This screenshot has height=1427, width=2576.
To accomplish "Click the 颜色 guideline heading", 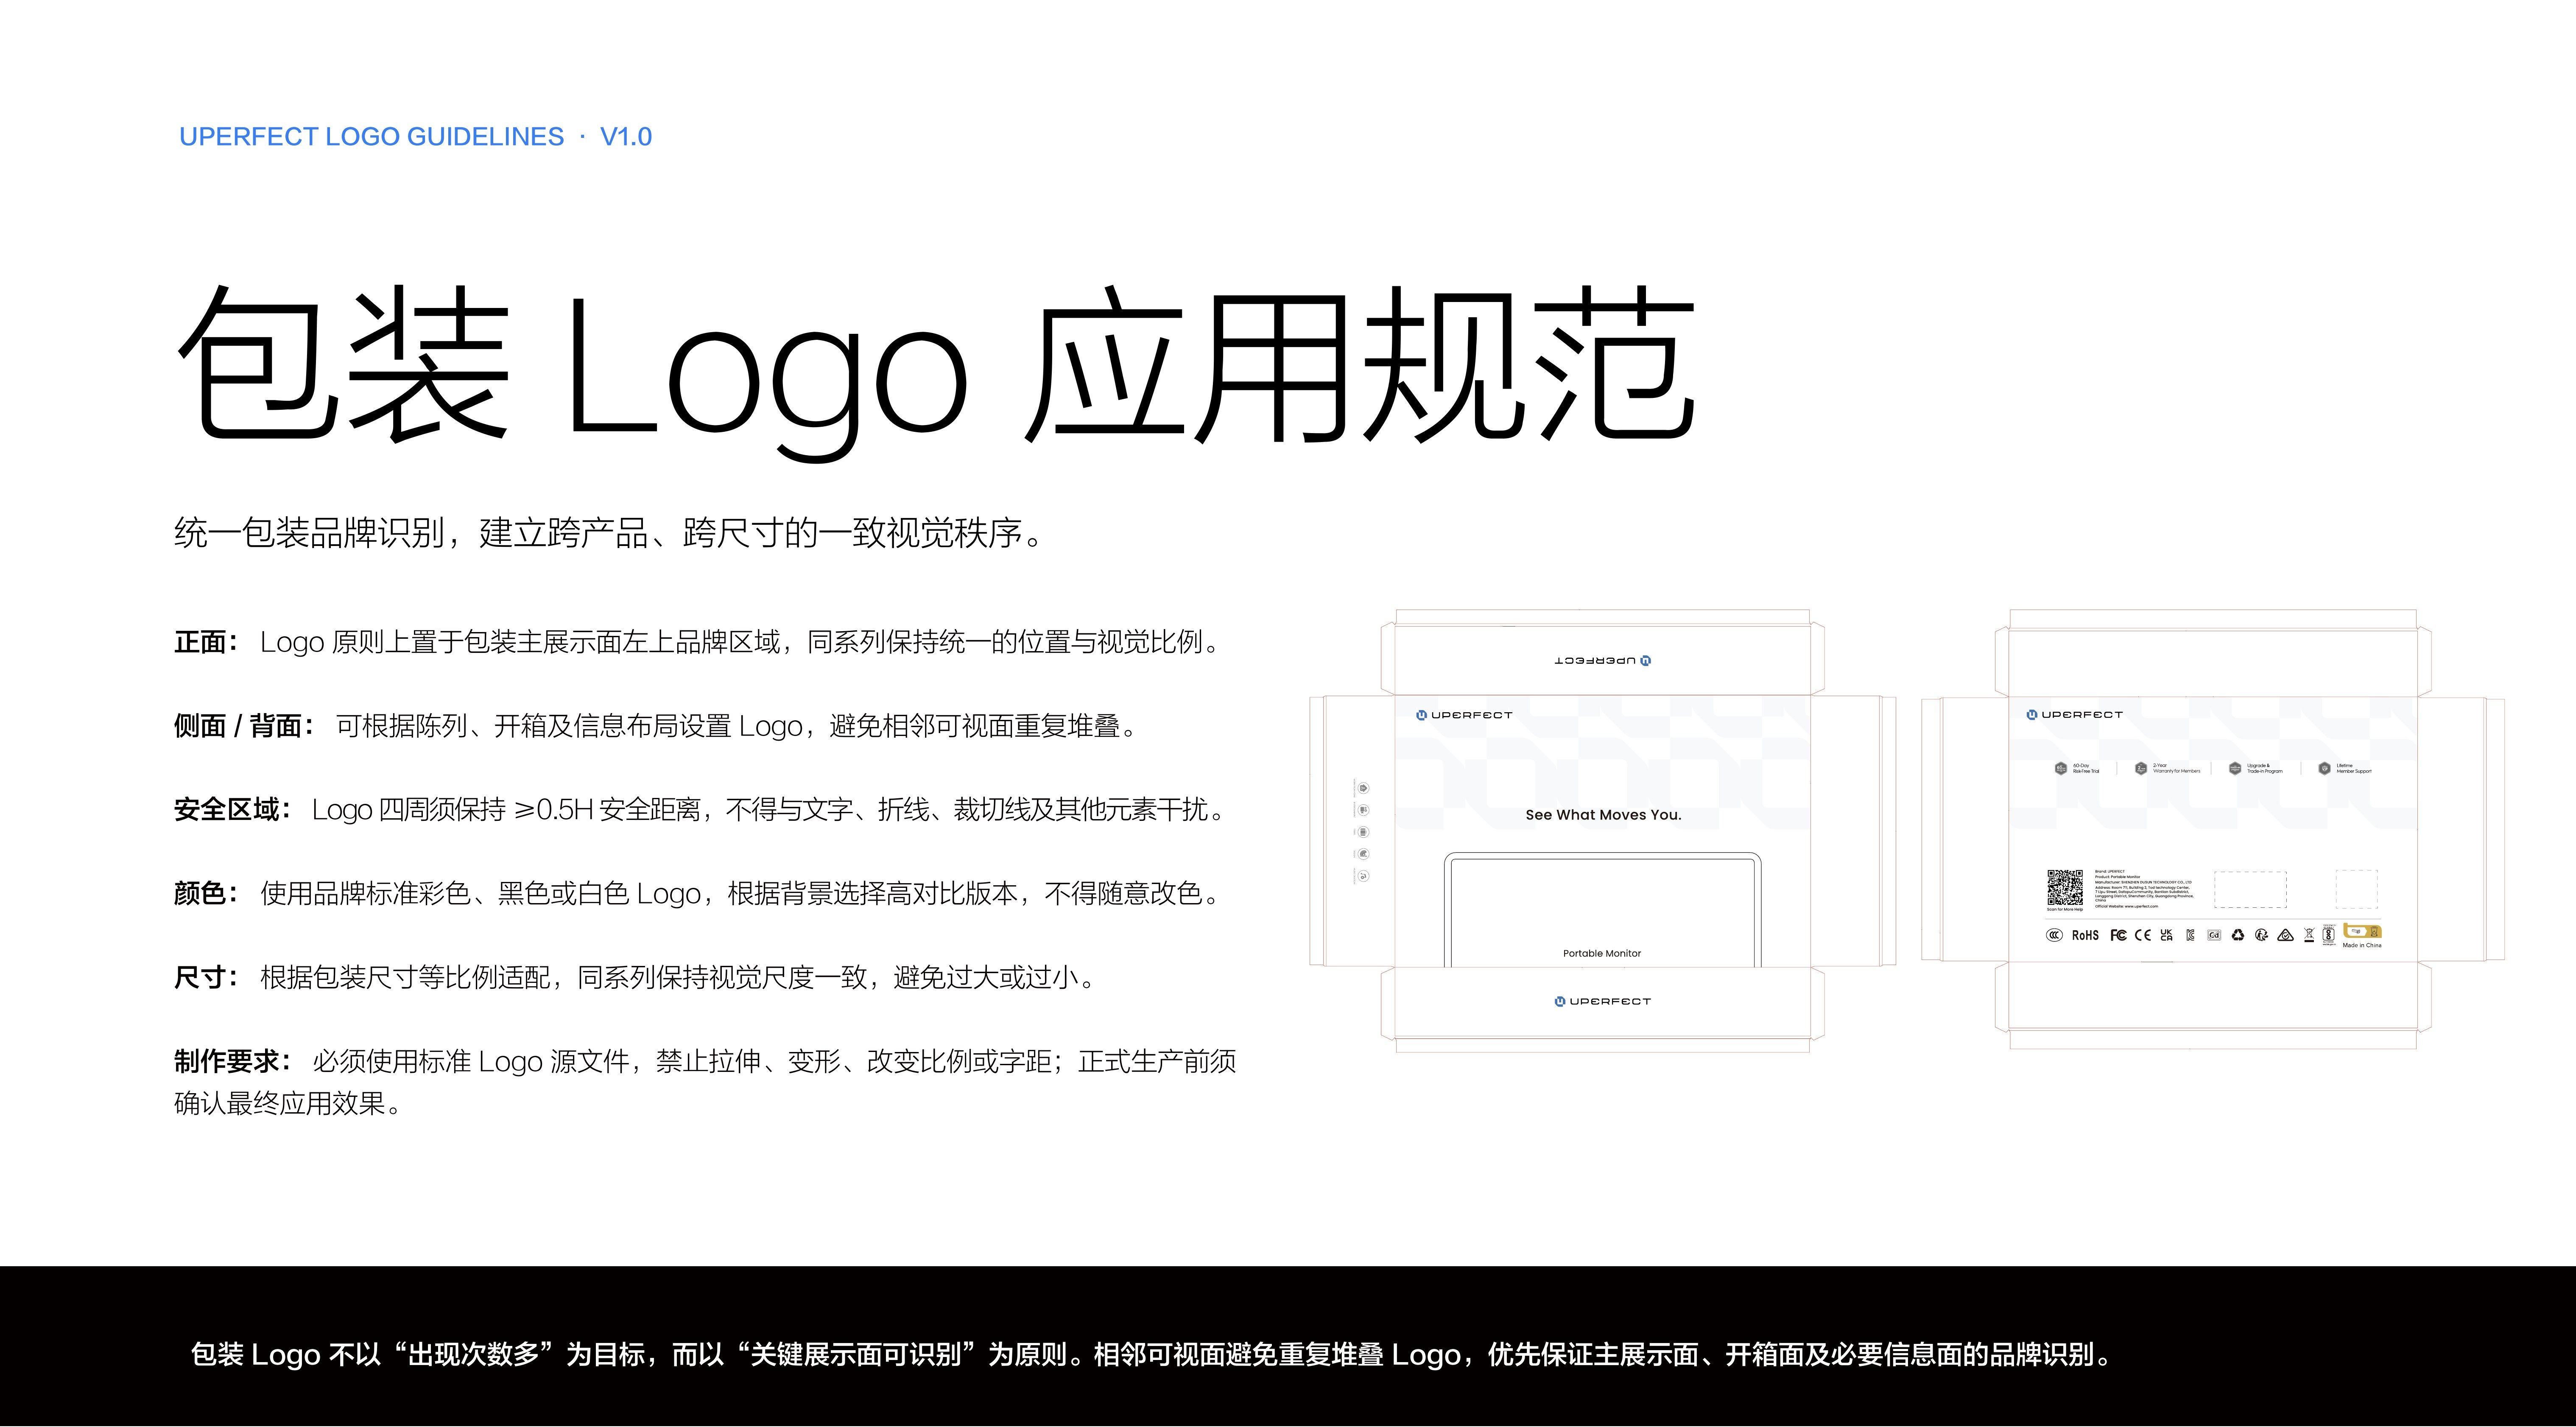I will [206, 893].
